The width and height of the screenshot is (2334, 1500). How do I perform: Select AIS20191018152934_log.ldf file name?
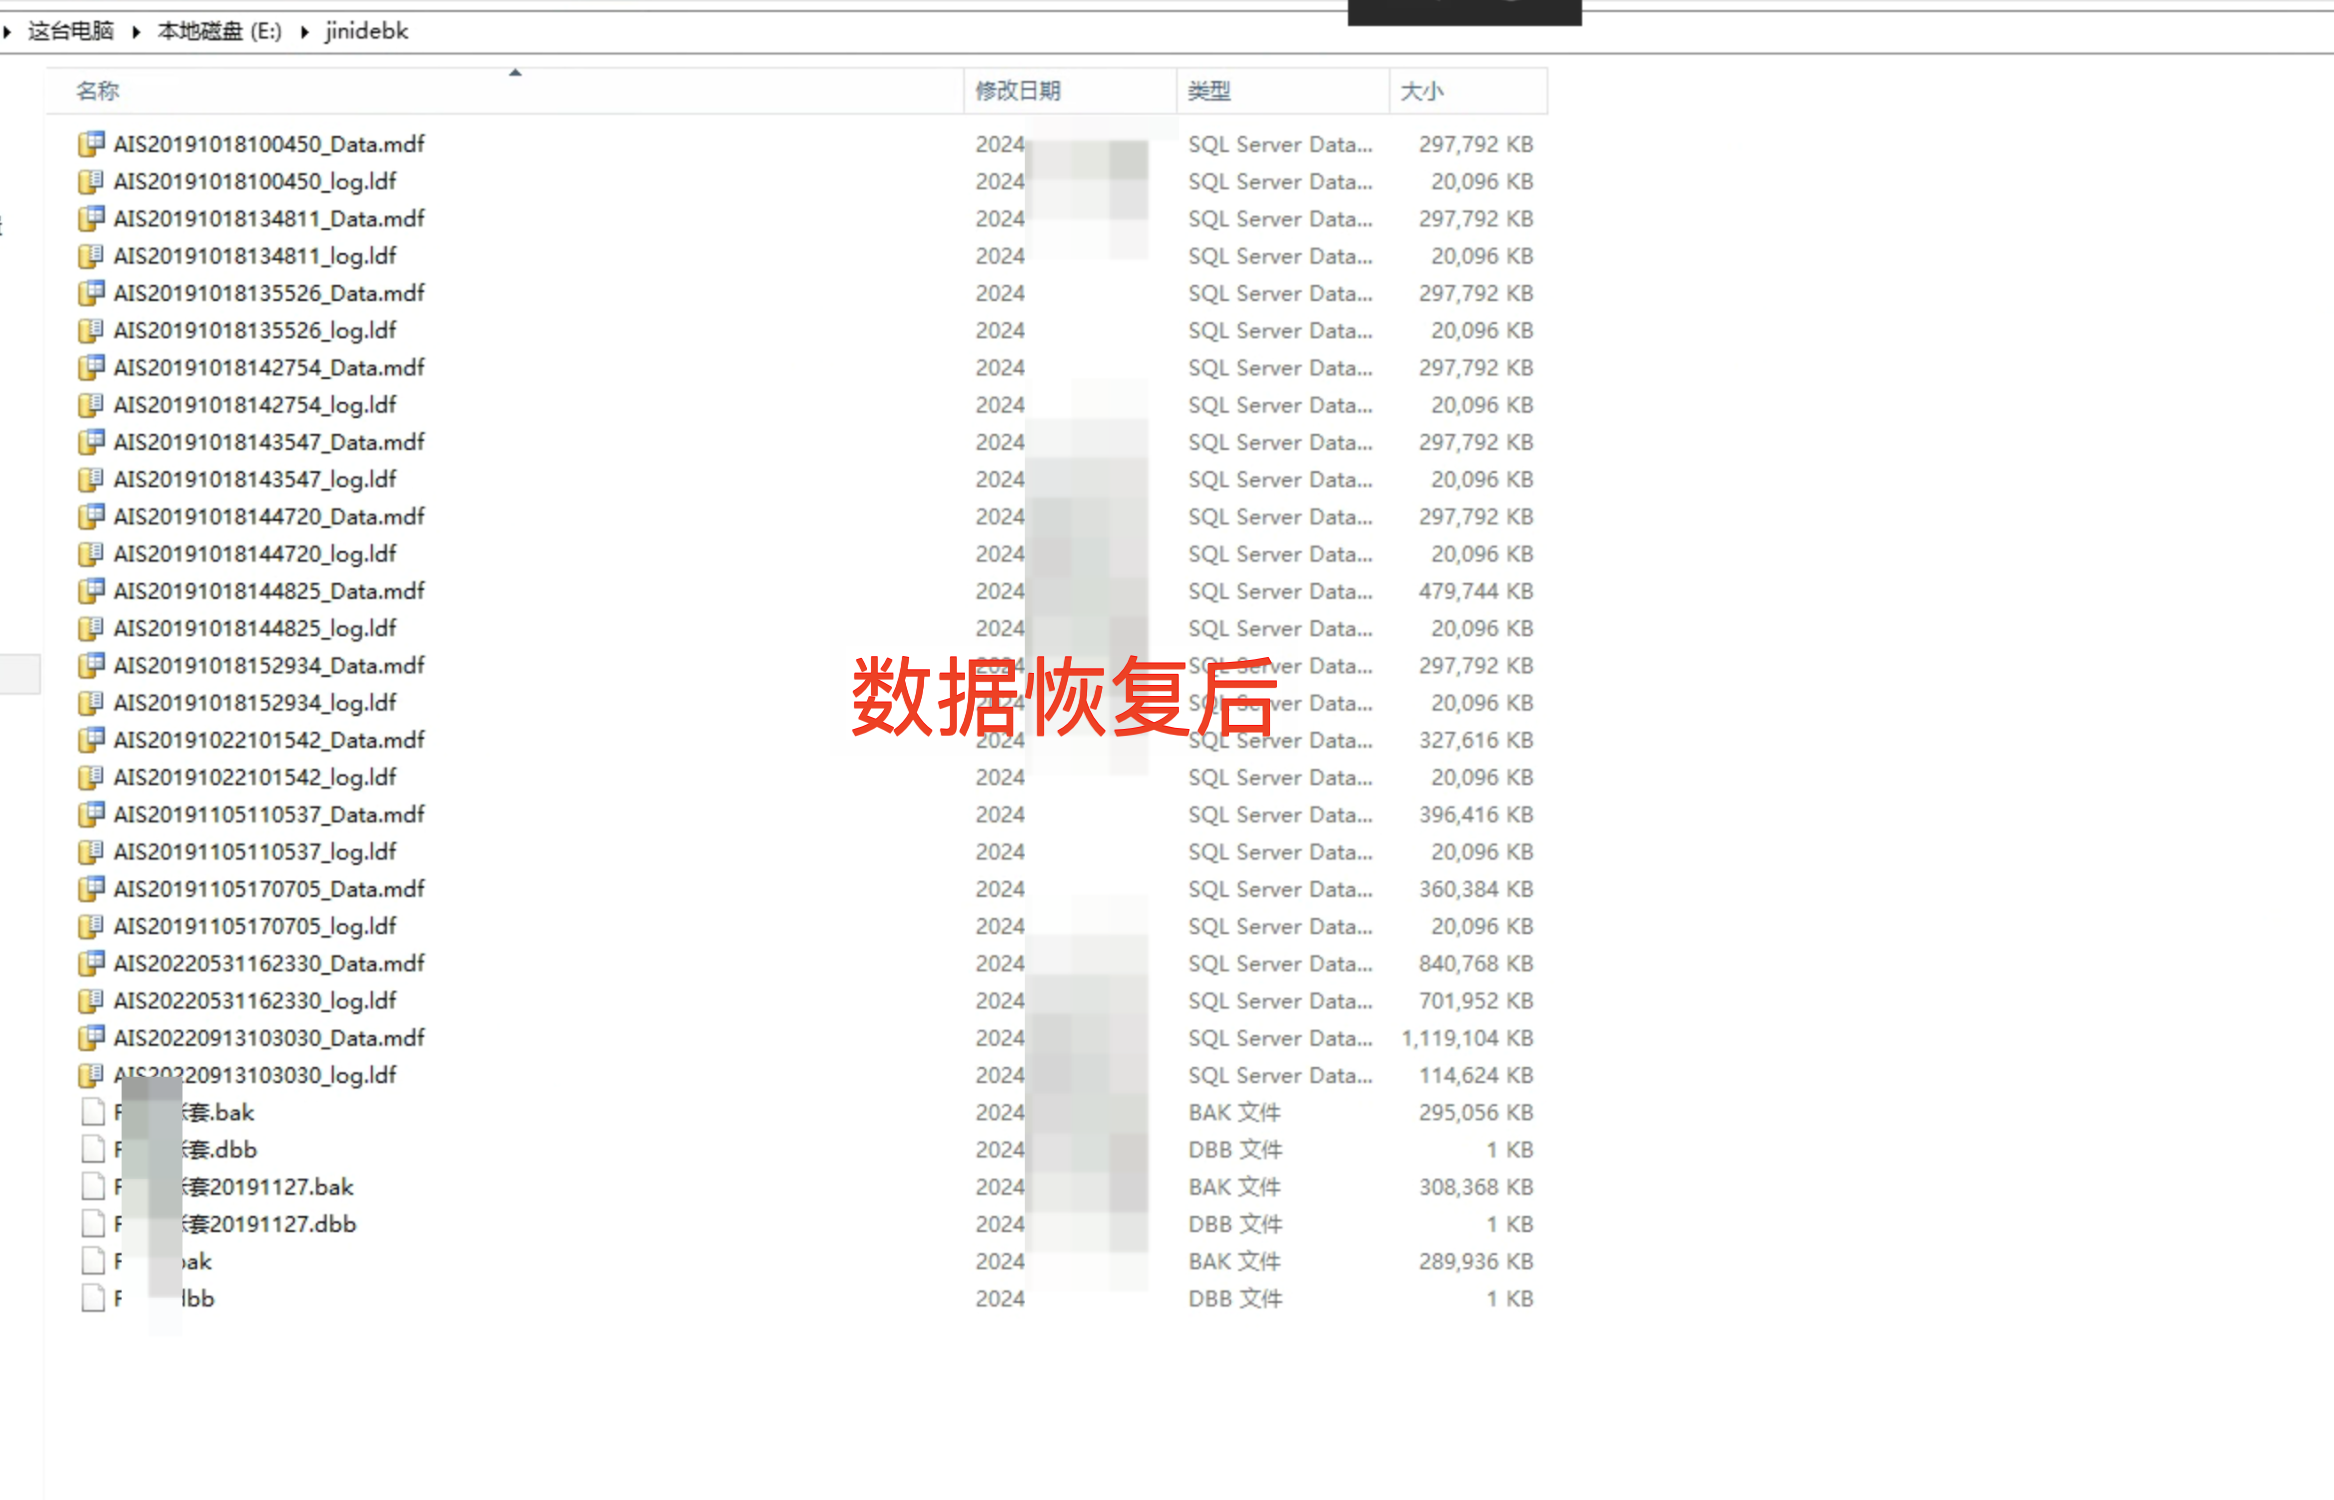255,703
